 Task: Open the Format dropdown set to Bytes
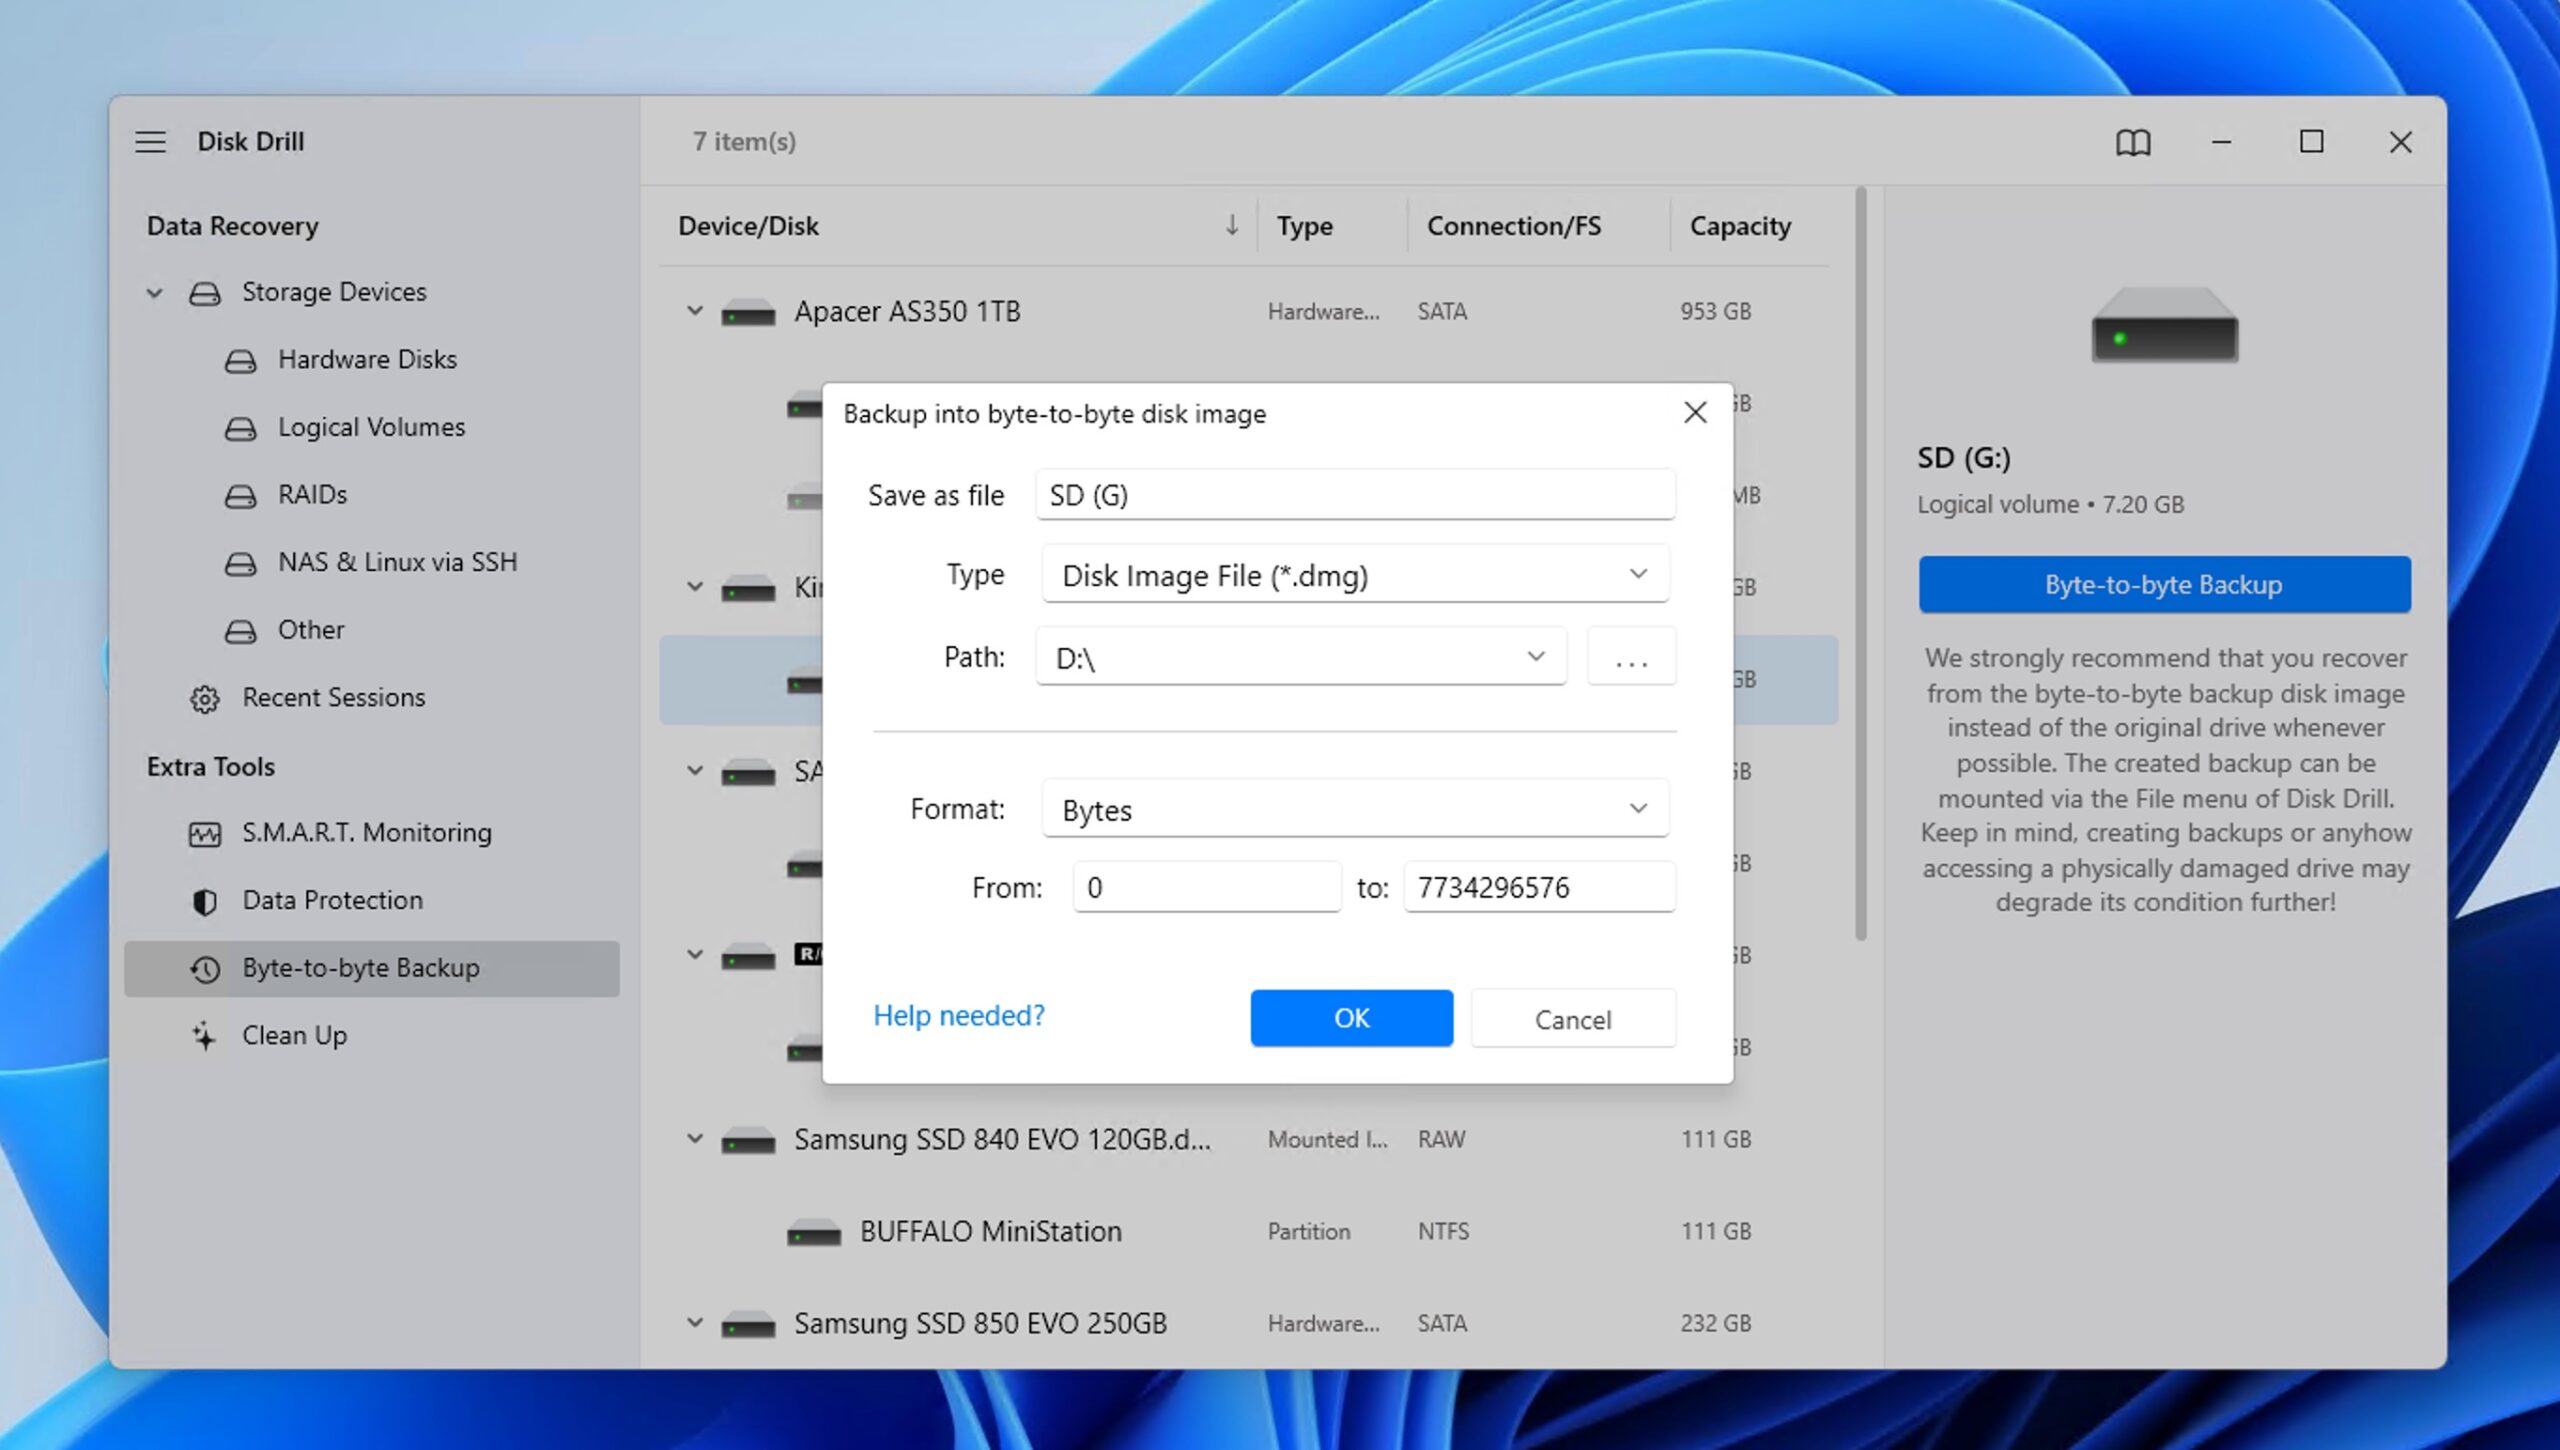pyautogui.click(x=1638, y=808)
